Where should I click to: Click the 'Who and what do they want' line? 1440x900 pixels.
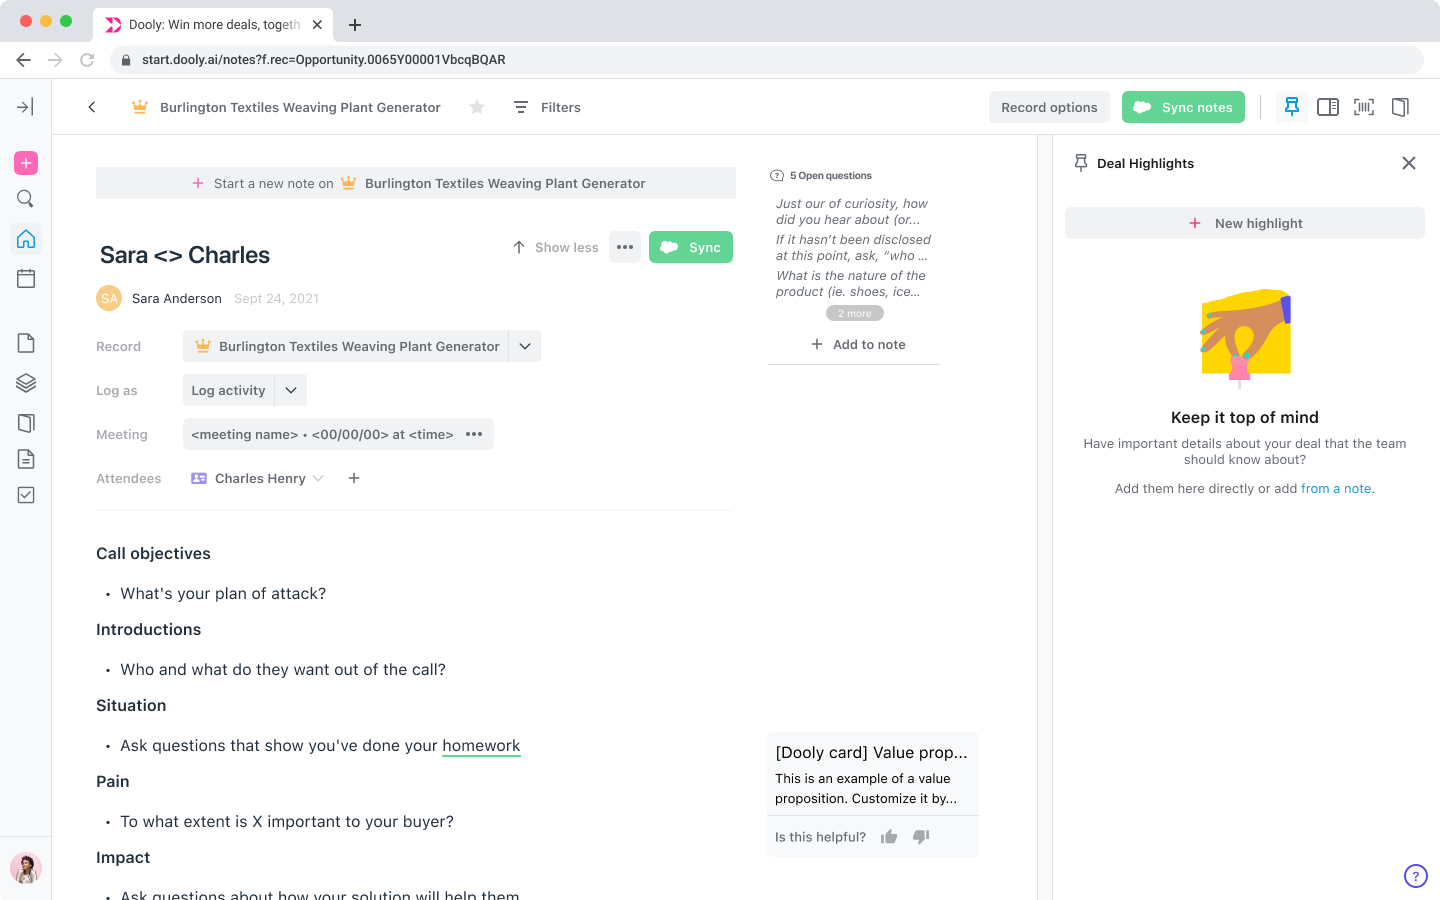[283, 669]
